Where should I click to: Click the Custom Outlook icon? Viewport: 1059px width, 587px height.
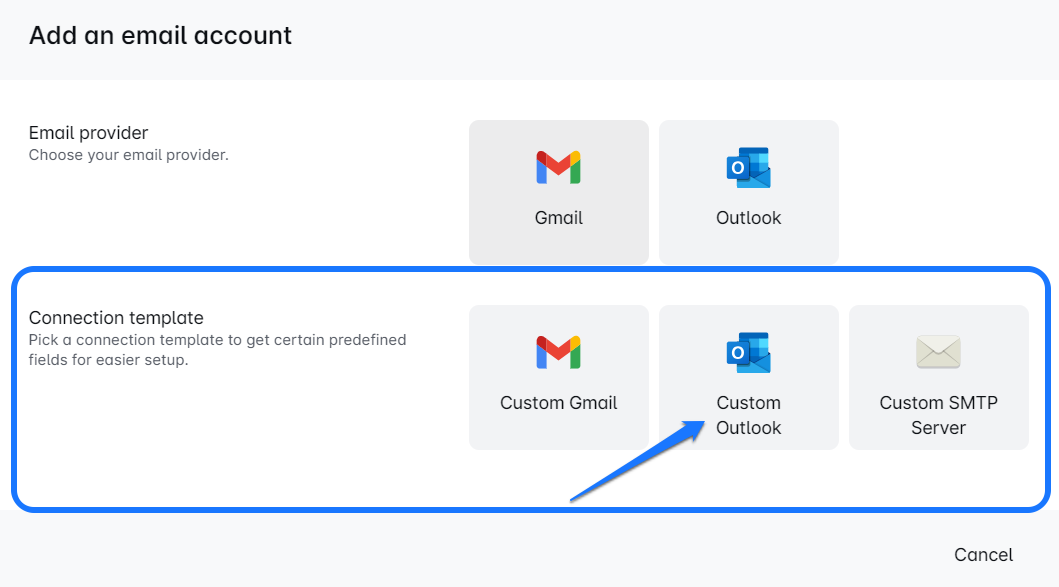(x=748, y=351)
